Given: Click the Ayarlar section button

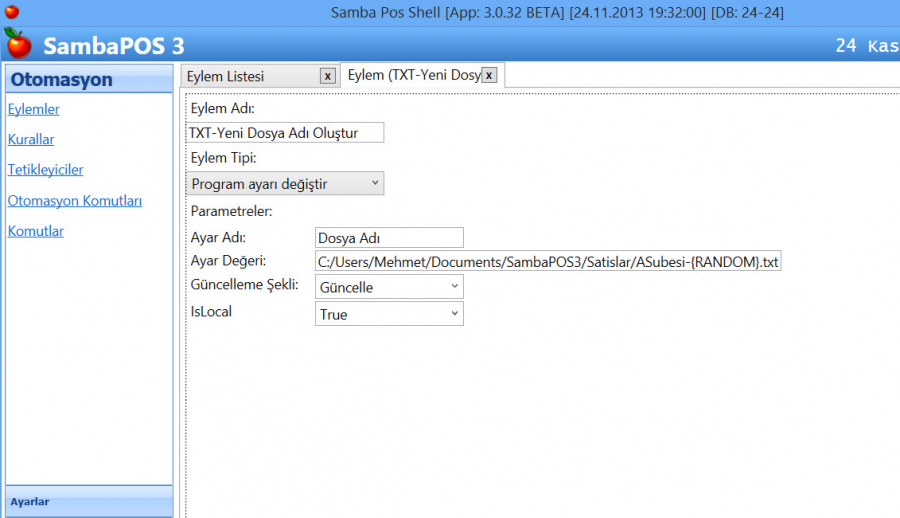Looking at the screenshot, I should [90, 501].
